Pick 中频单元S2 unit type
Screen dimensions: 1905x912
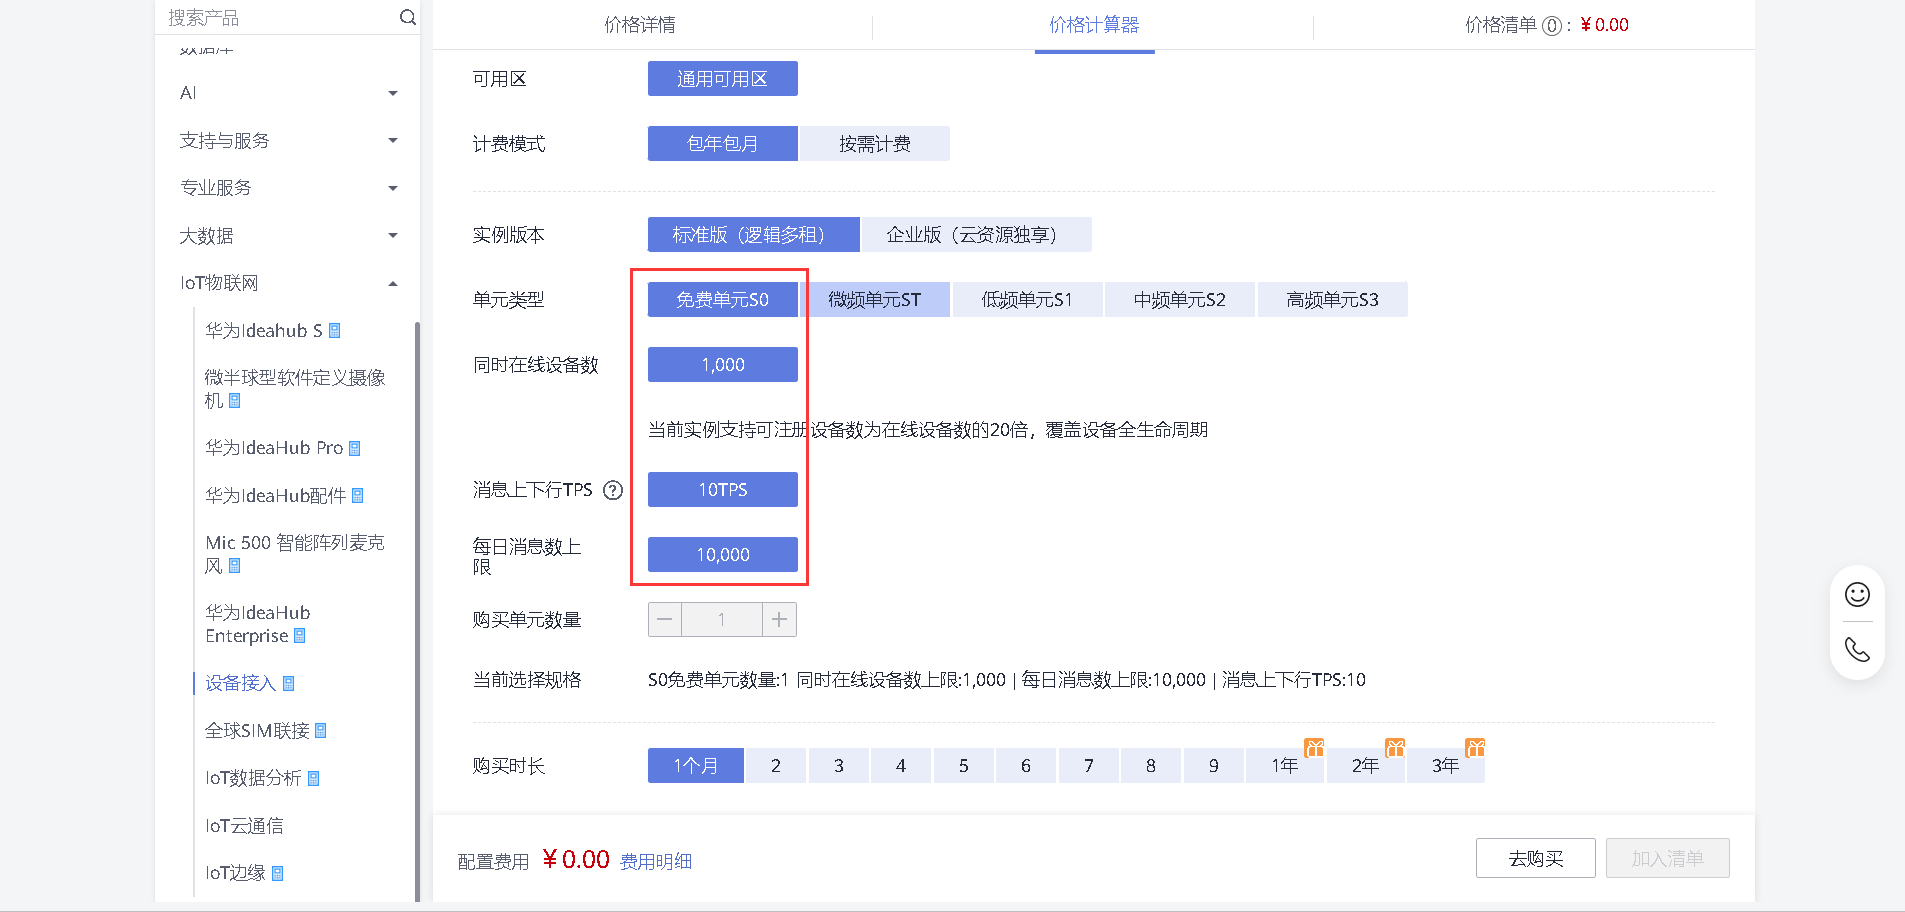[x=1180, y=300]
